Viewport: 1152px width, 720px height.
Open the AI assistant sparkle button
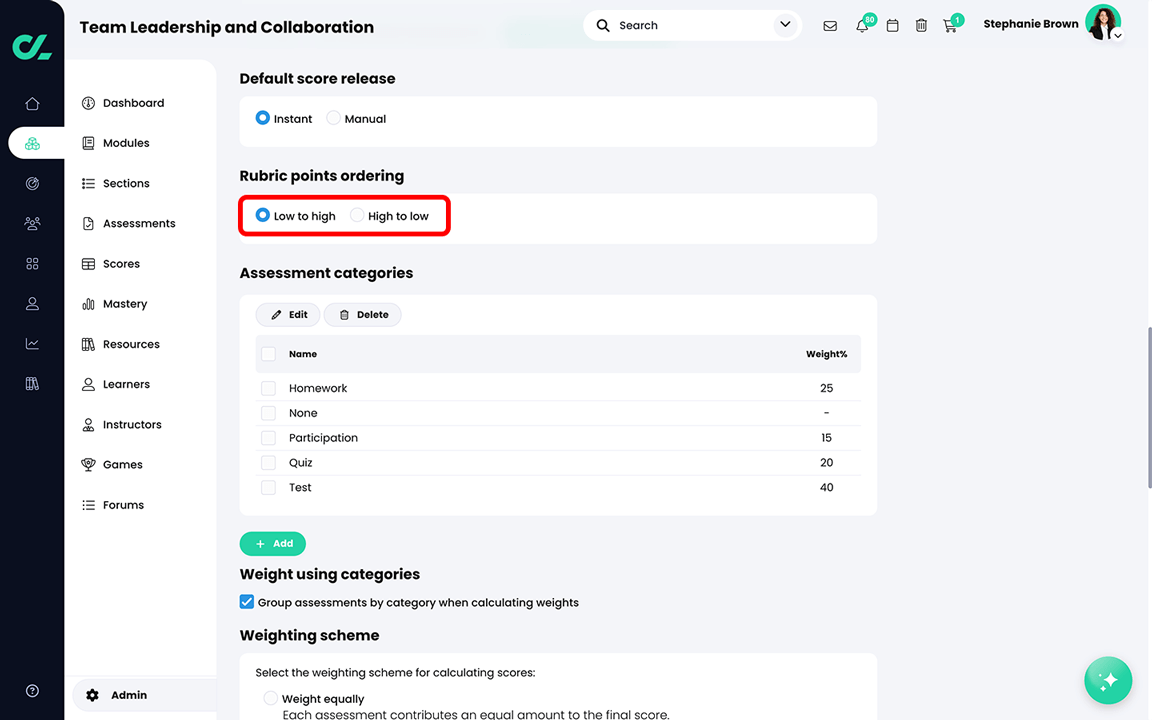[x=1108, y=680]
